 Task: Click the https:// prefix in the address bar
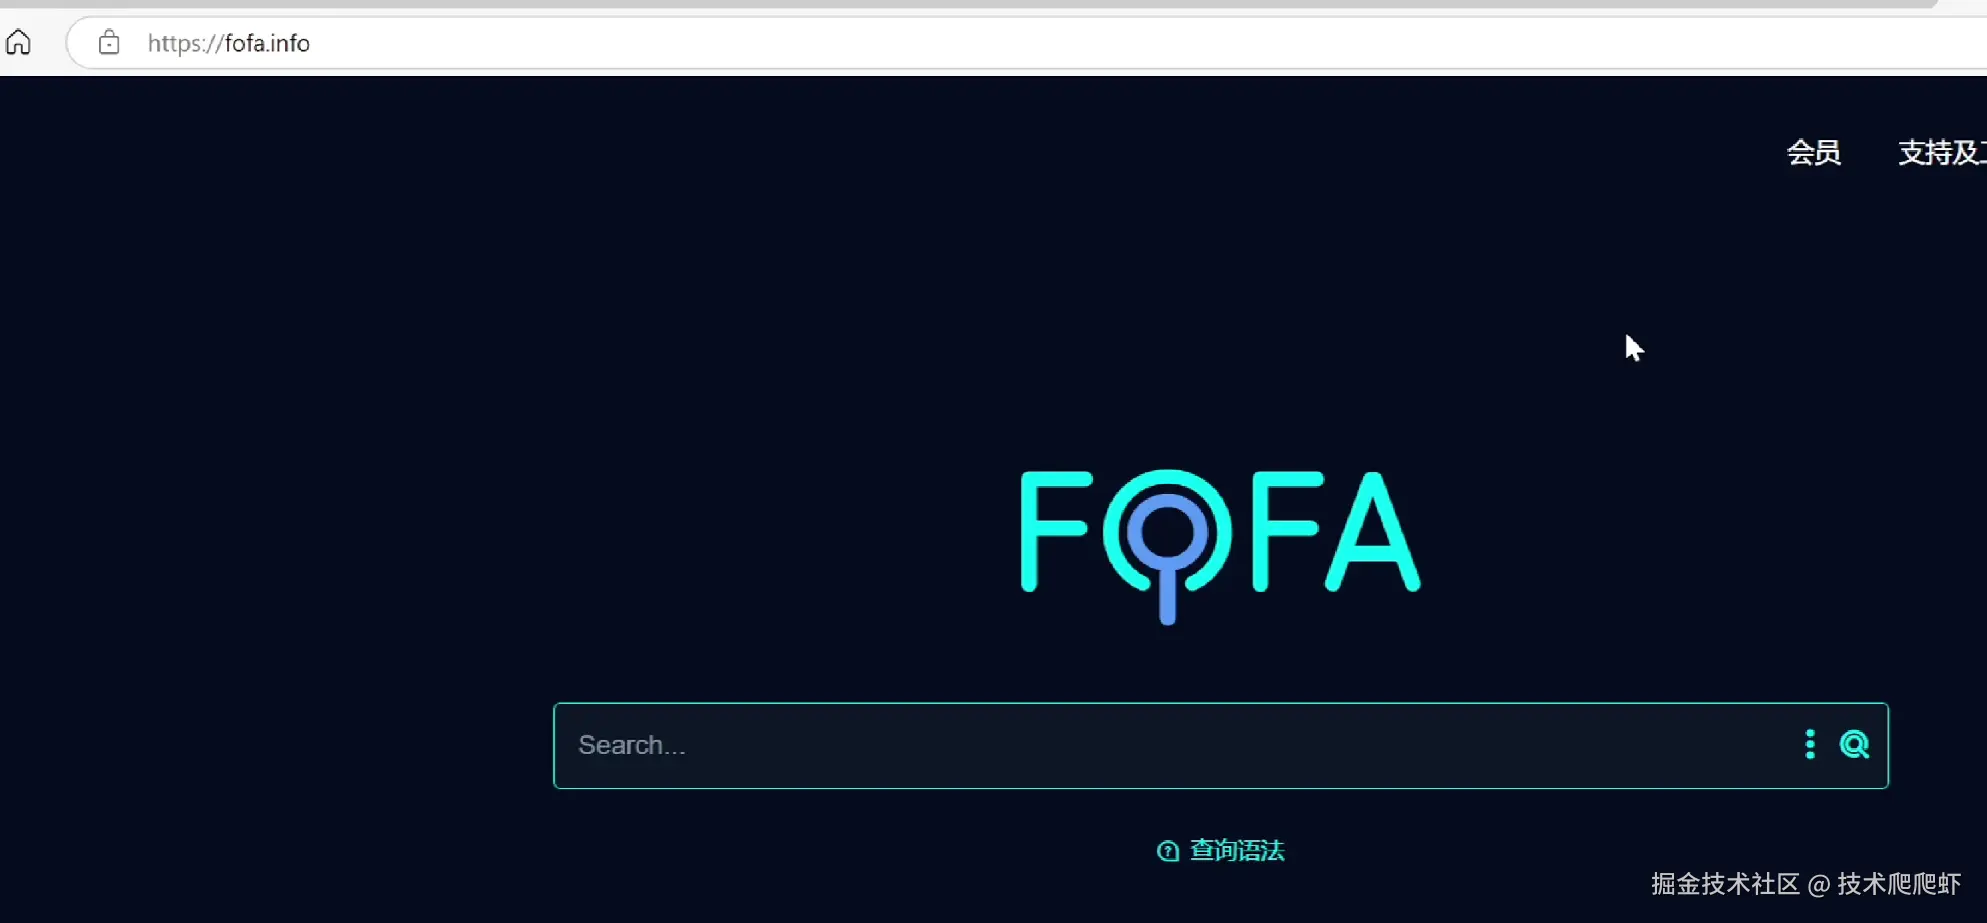pos(185,43)
